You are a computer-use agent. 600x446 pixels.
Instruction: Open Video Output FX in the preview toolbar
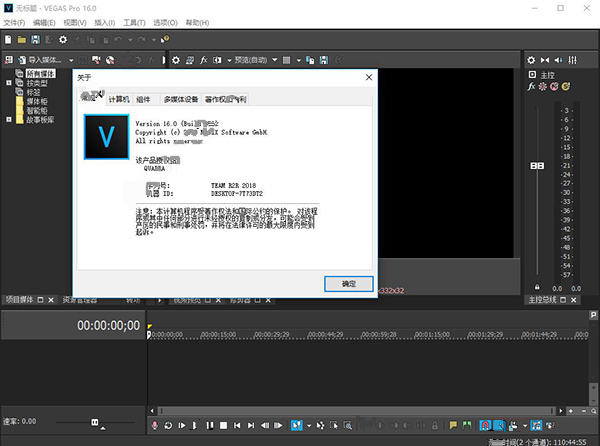click(204, 60)
